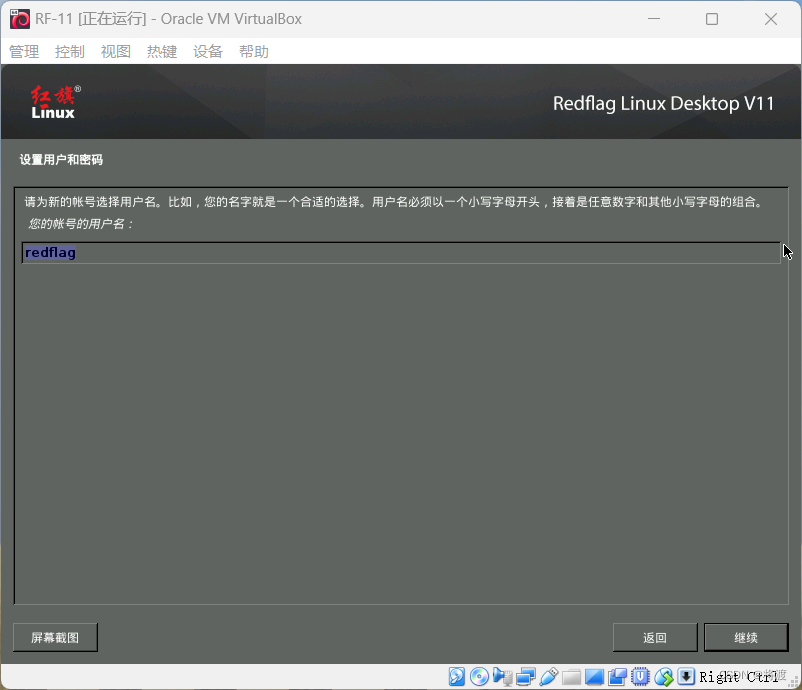Click the display status icon
Image resolution: width=802 pixels, height=690 pixels.
click(594, 677)
